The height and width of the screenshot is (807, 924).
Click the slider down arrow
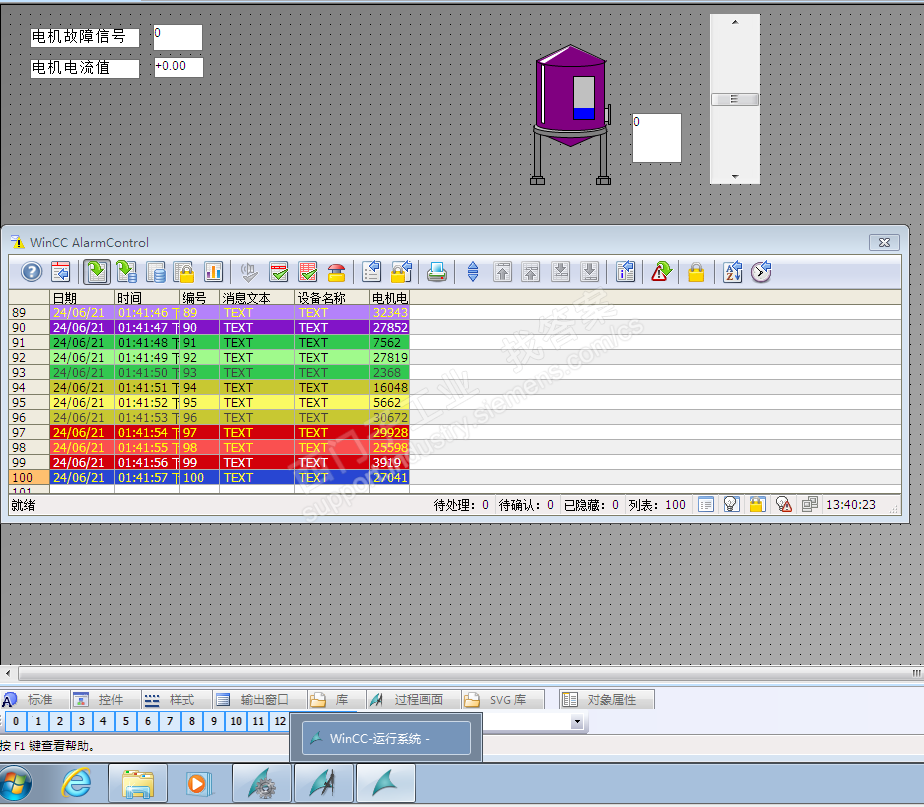735,176
